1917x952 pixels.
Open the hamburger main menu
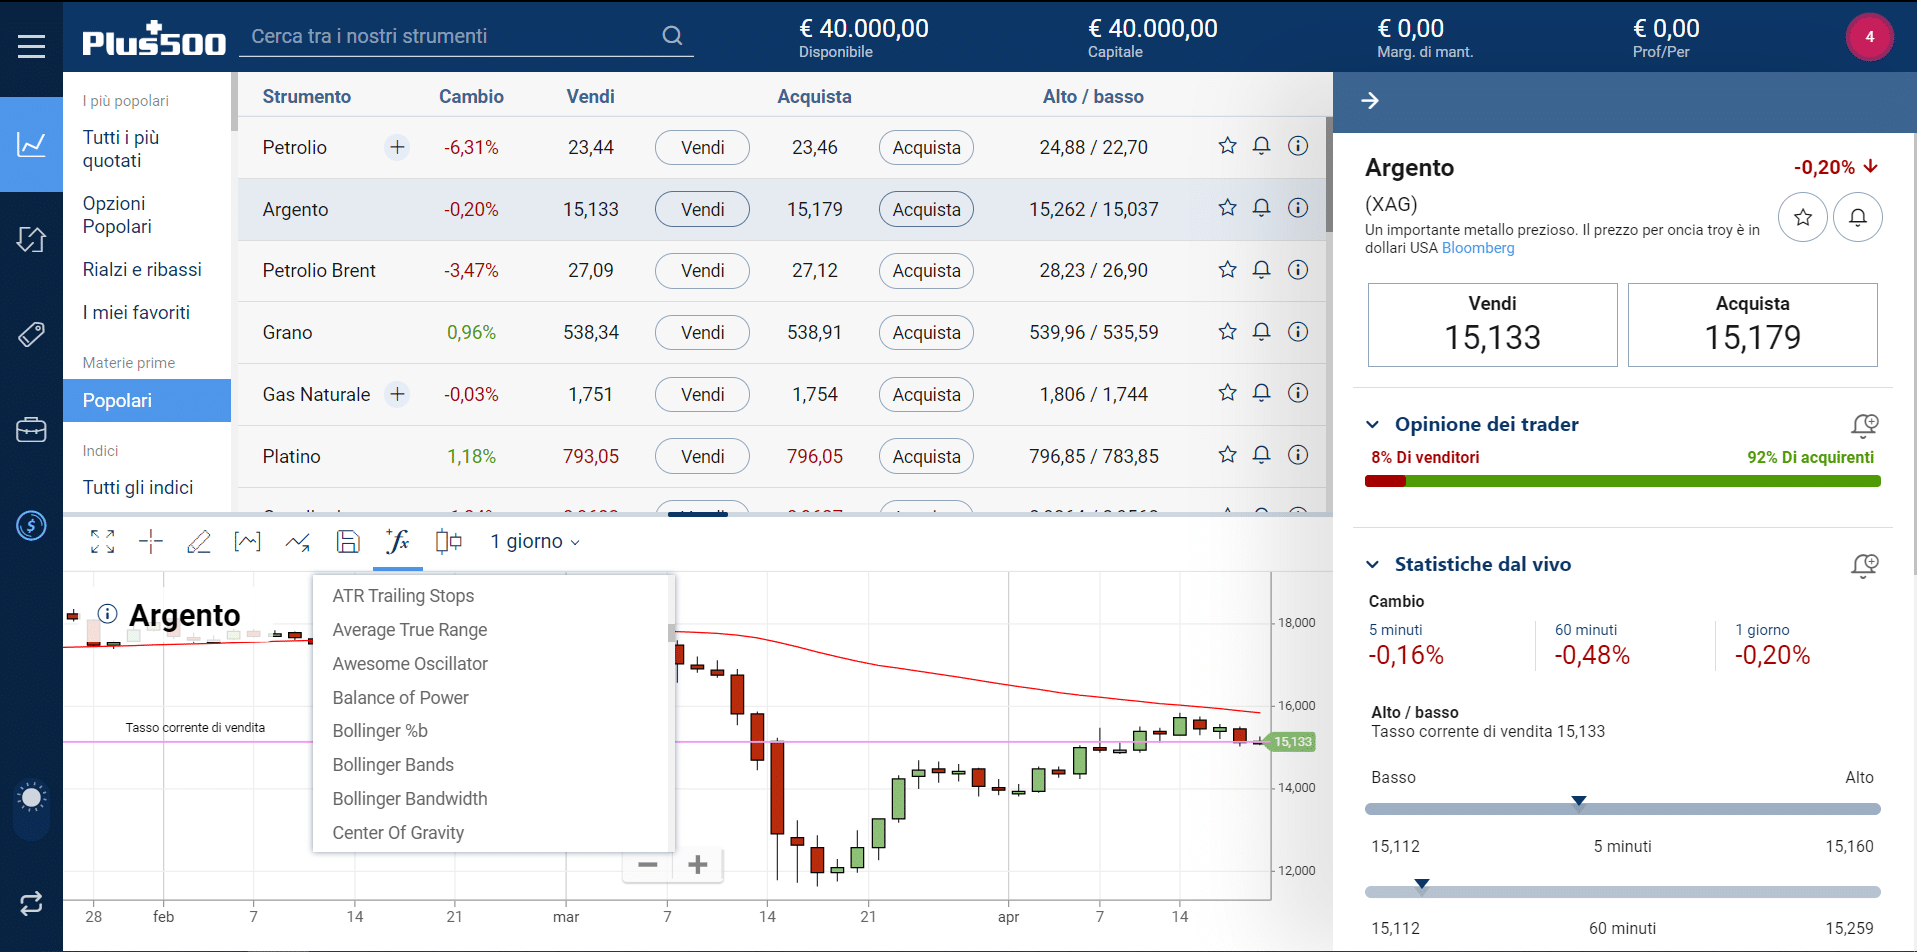pos(31,46)
